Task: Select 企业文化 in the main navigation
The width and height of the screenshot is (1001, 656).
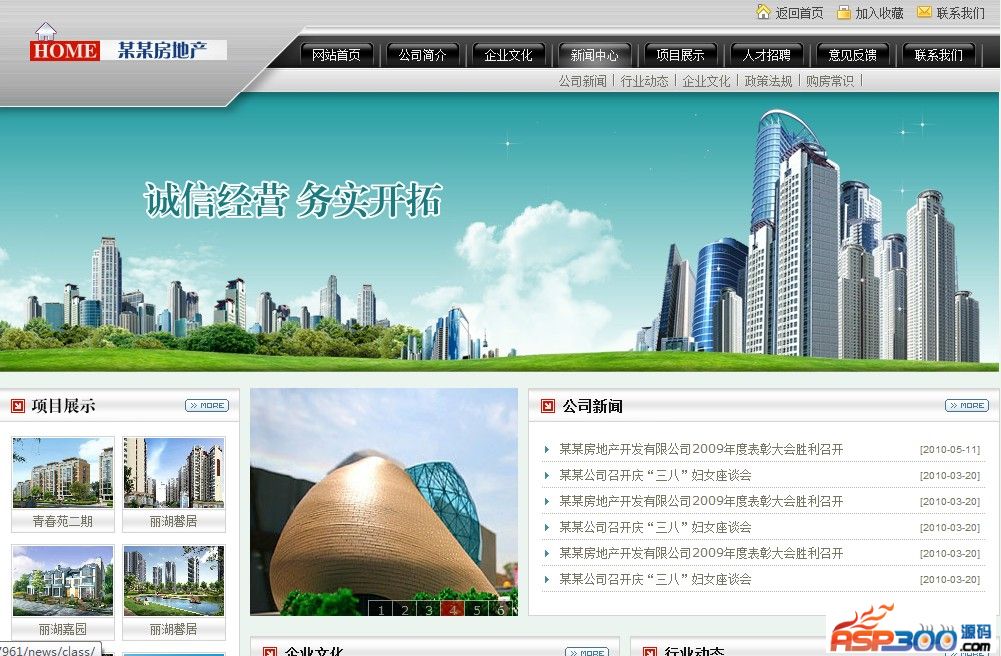Action: click(508, 55)
